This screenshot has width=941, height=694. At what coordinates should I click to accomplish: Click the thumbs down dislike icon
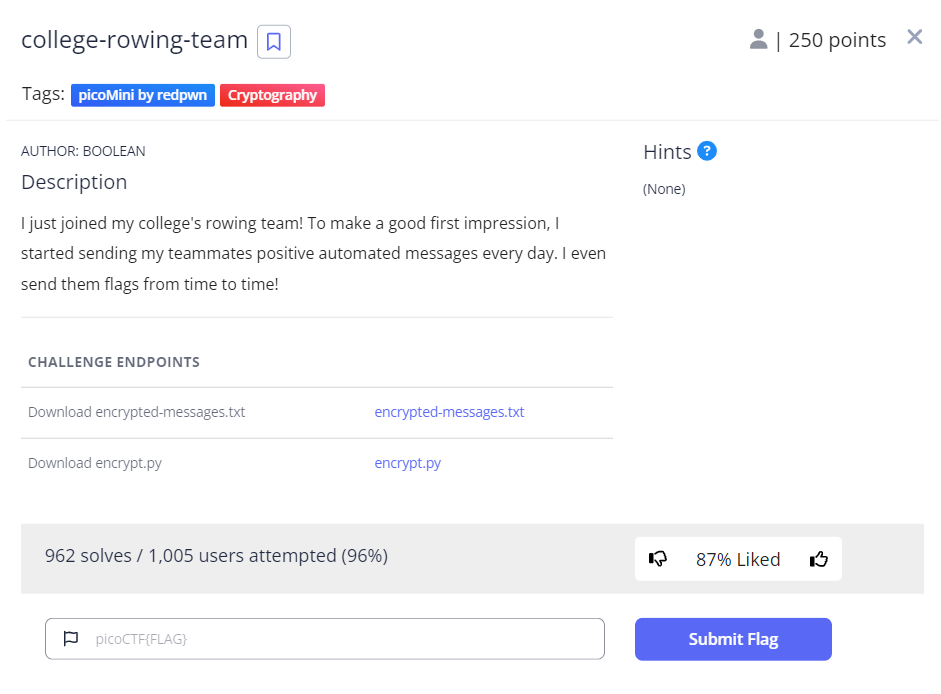pos(658,559)
